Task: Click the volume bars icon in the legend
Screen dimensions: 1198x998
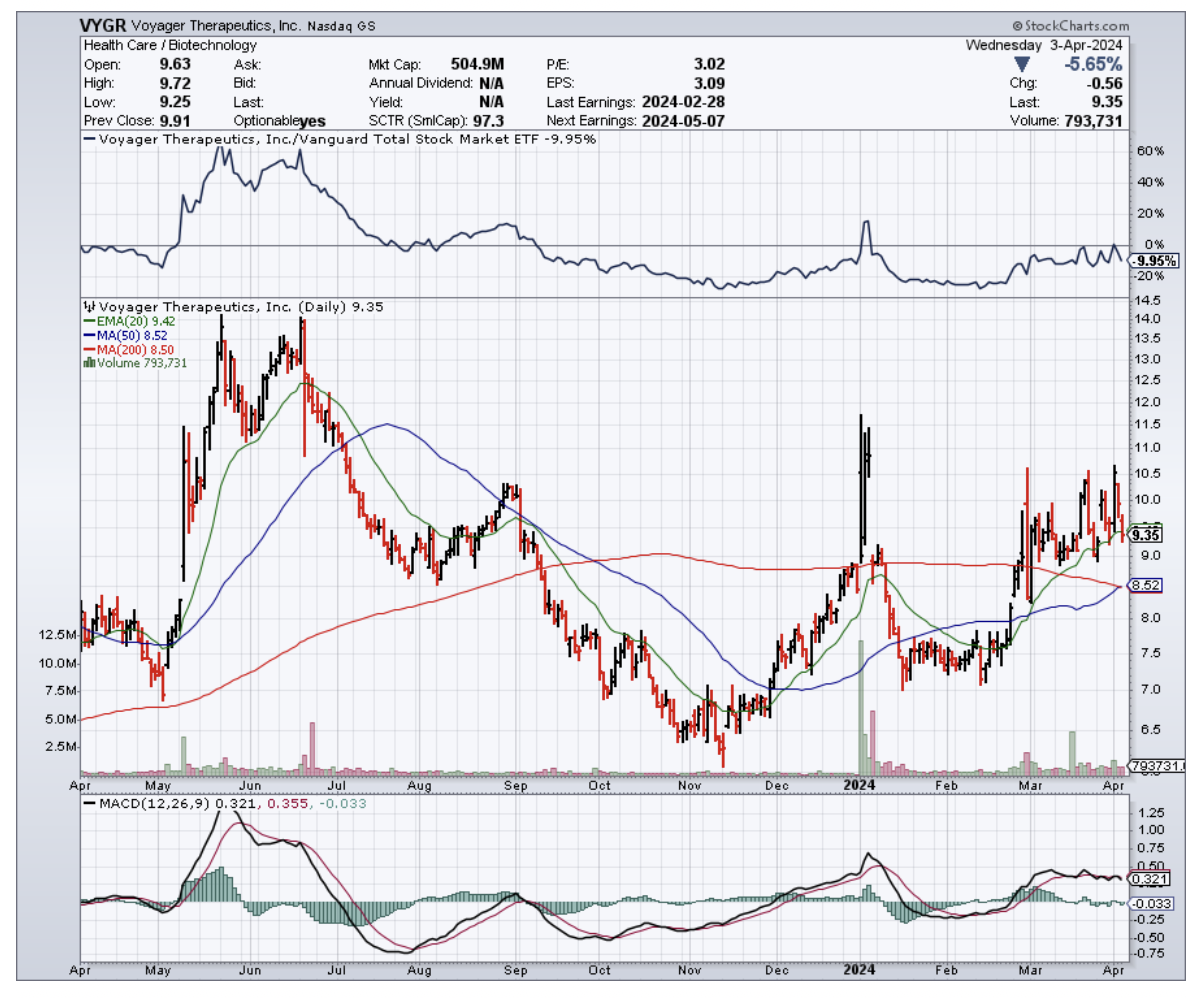Action: pyautogui.click(x=89, y=364)
